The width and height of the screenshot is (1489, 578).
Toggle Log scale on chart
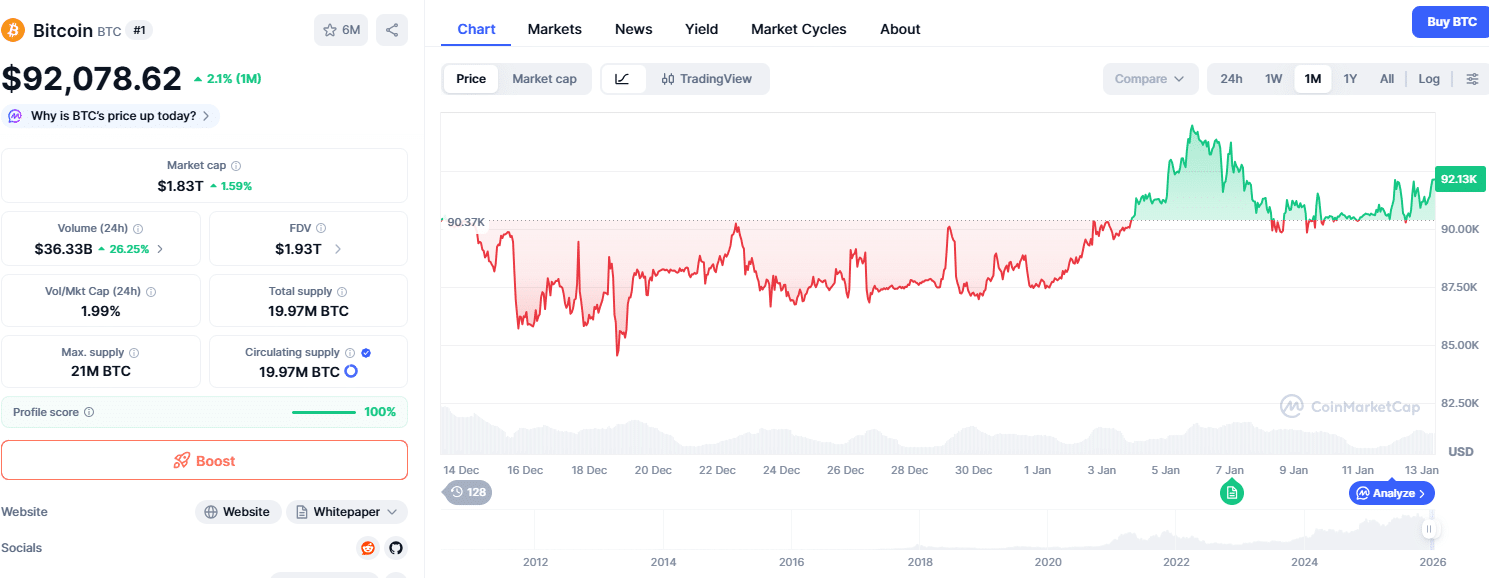click(1429, 79)
